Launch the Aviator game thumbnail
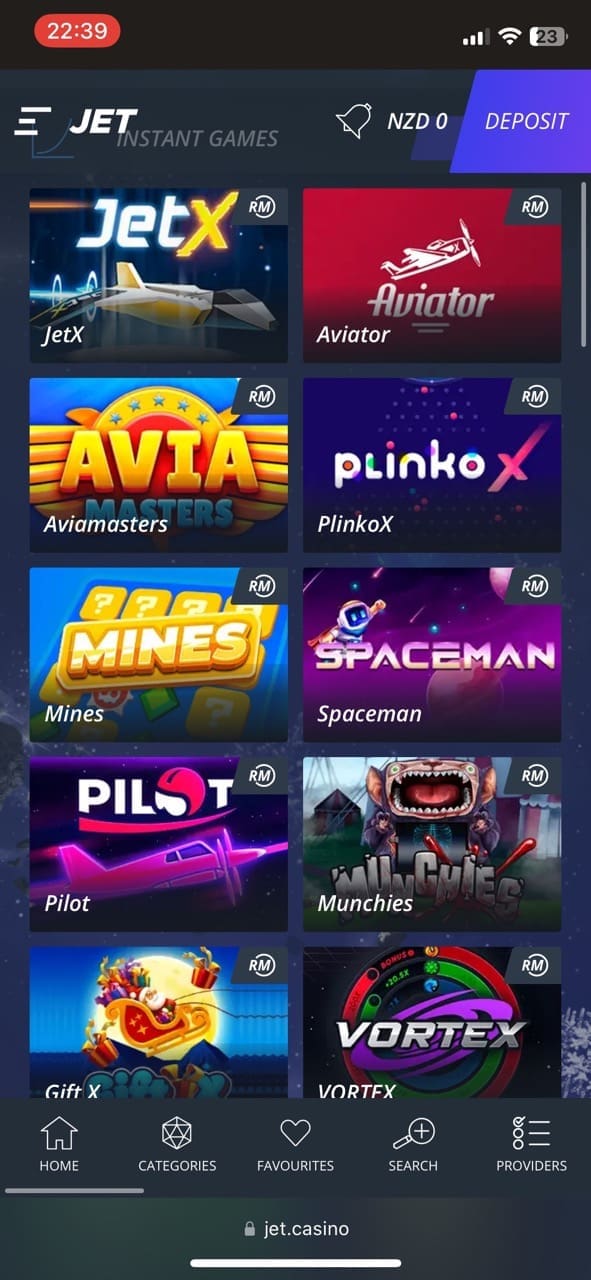Viewport: 591px width, 1280px height. click(432, 275)
